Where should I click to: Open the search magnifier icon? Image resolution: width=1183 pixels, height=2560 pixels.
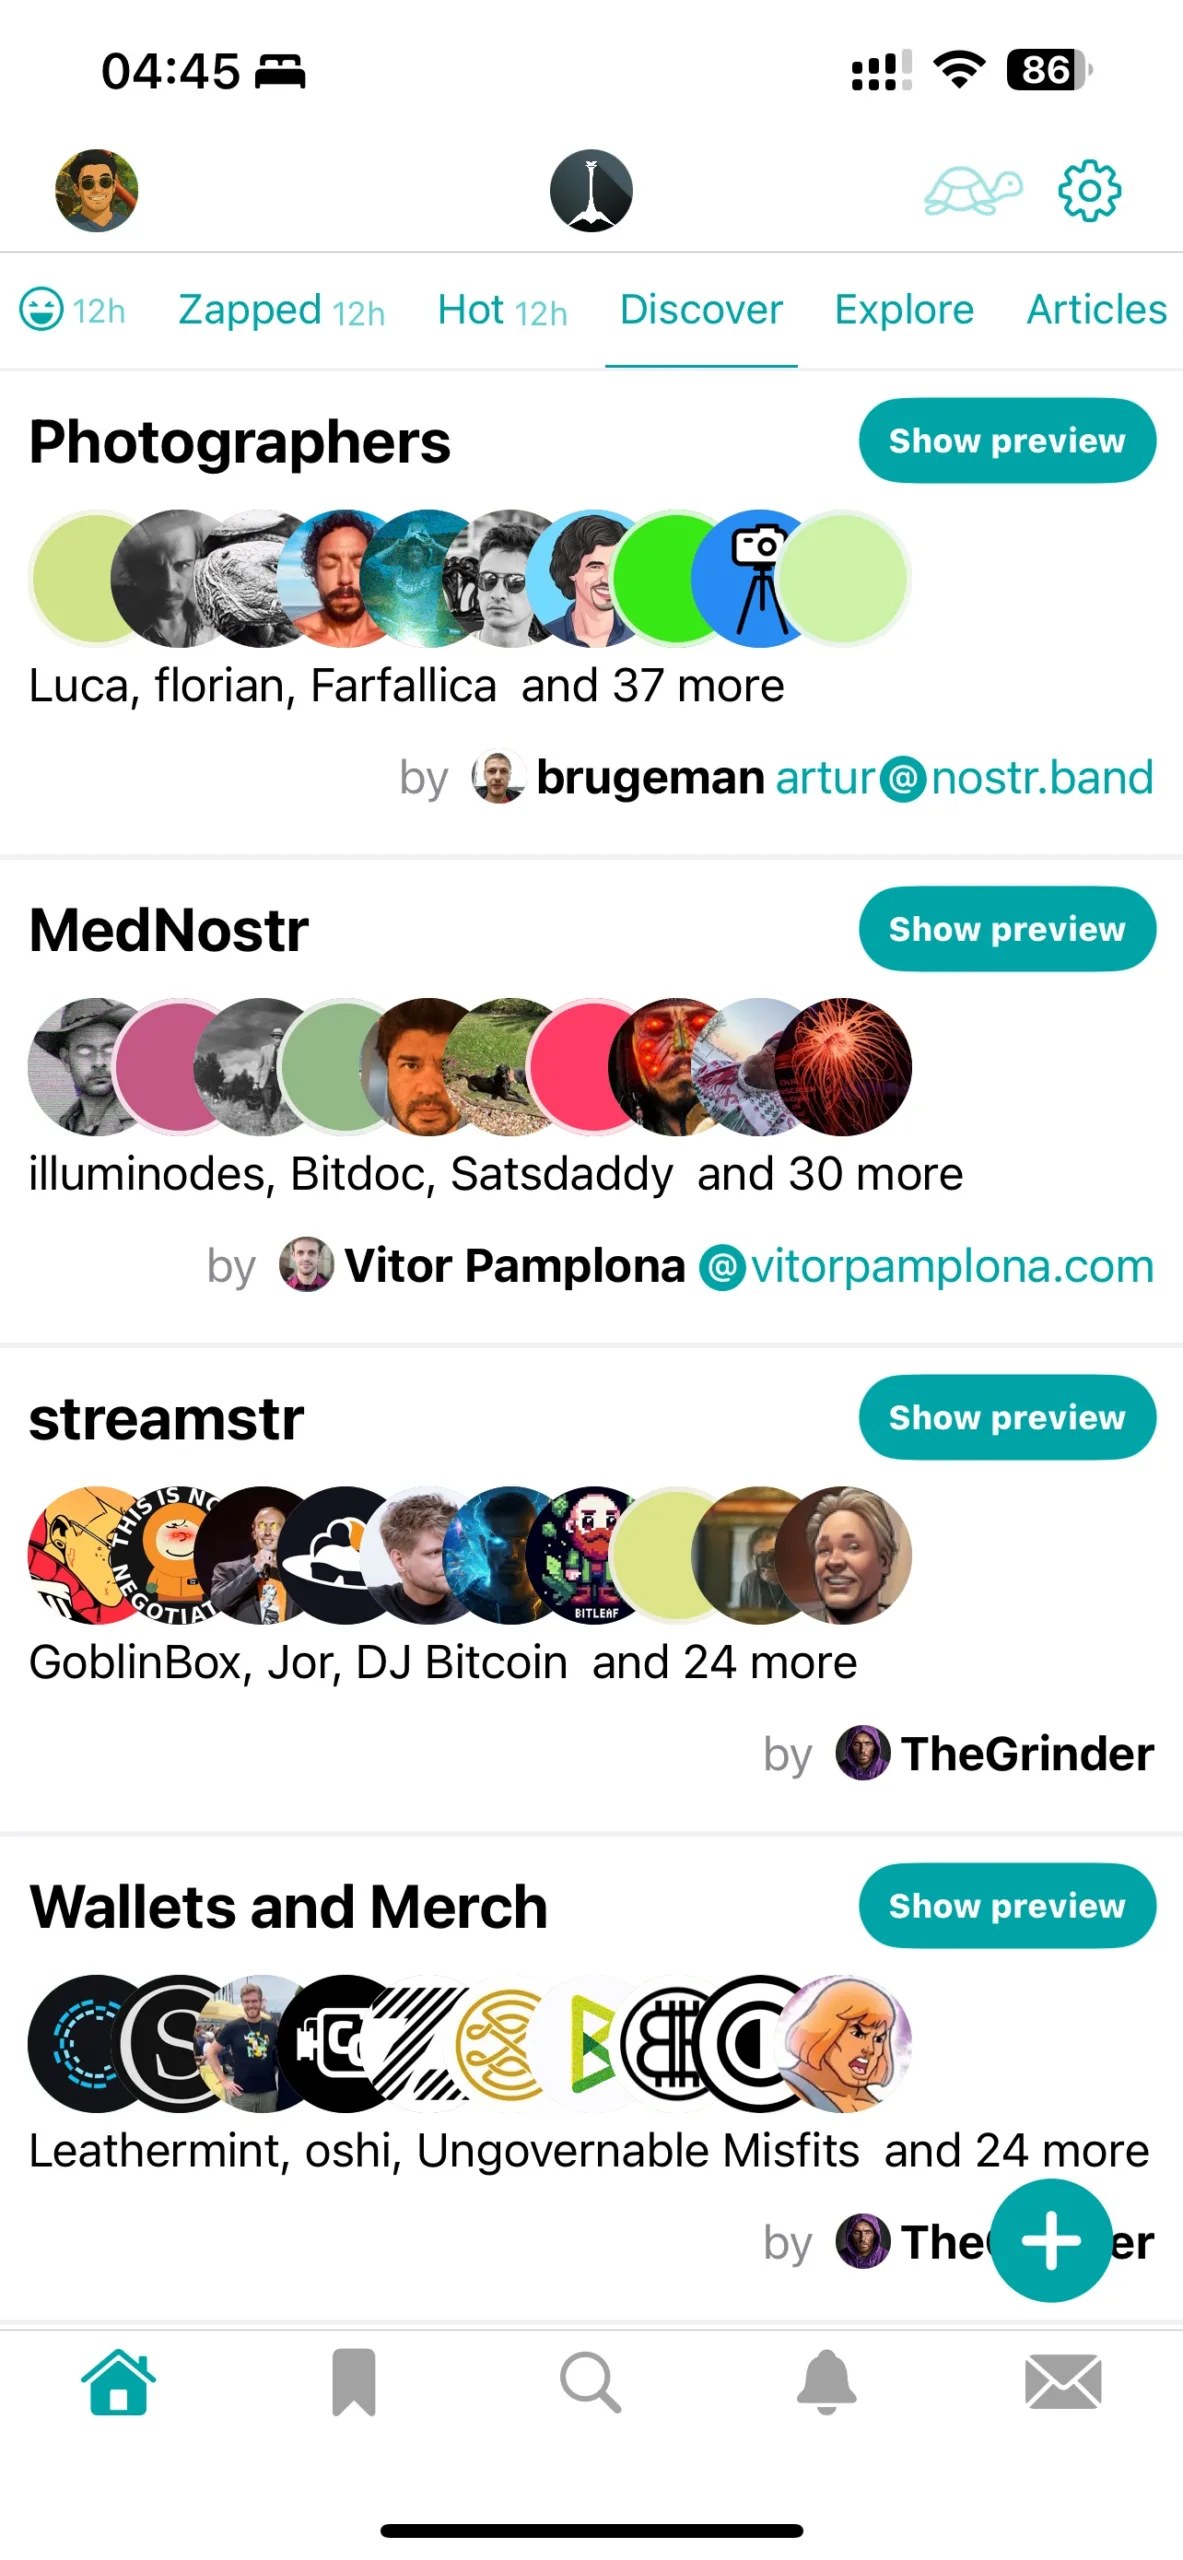pyautogui.click(x=591, y=2381)
